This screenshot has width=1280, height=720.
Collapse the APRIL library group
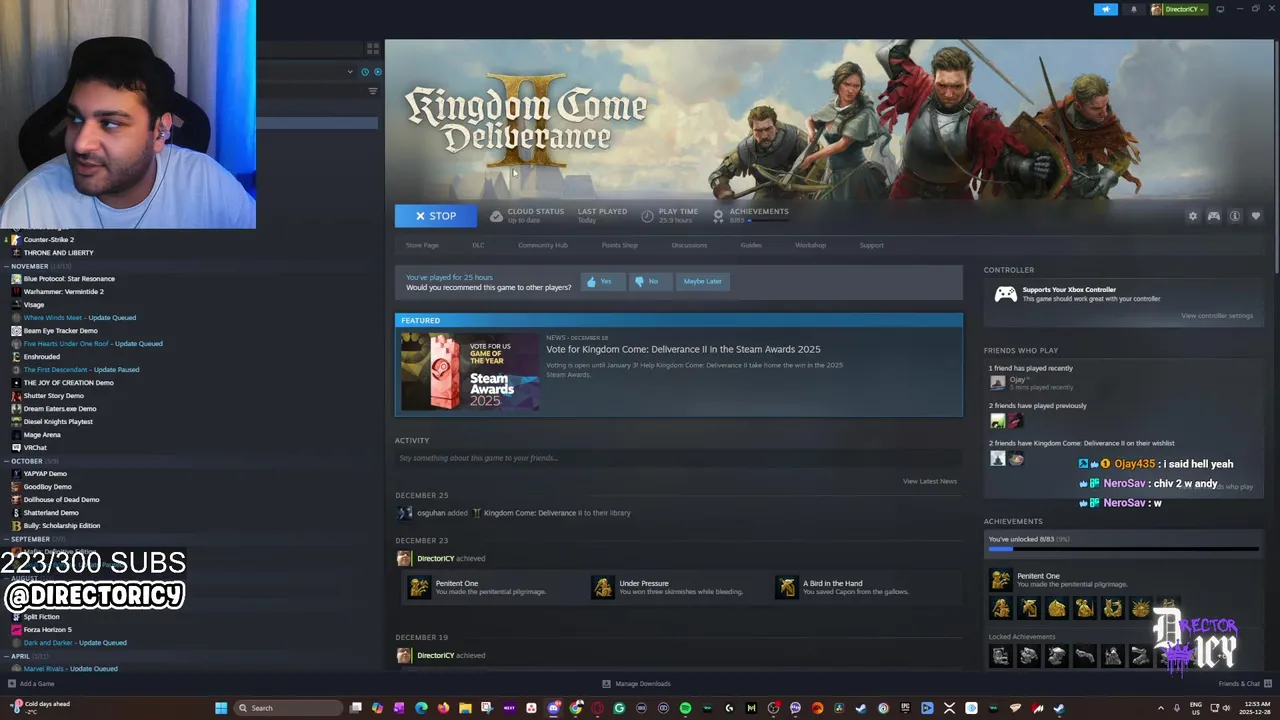coord(7,656)
